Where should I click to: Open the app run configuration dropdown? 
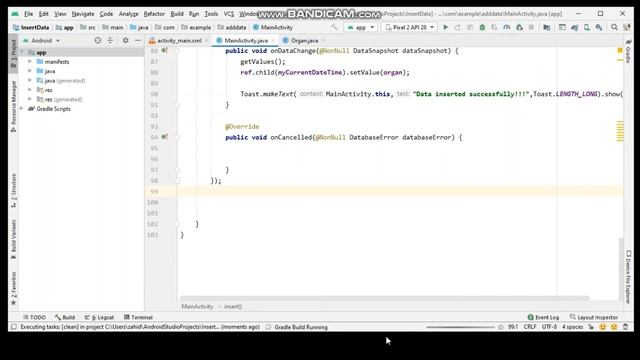pos(360,27)
